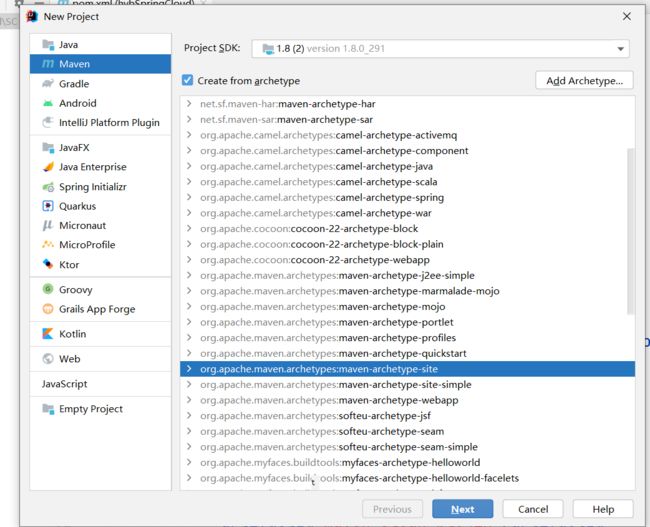Click the IntelliJ logo in the title bar
Viewport: 650px width, 527px height.
[32, 17]
